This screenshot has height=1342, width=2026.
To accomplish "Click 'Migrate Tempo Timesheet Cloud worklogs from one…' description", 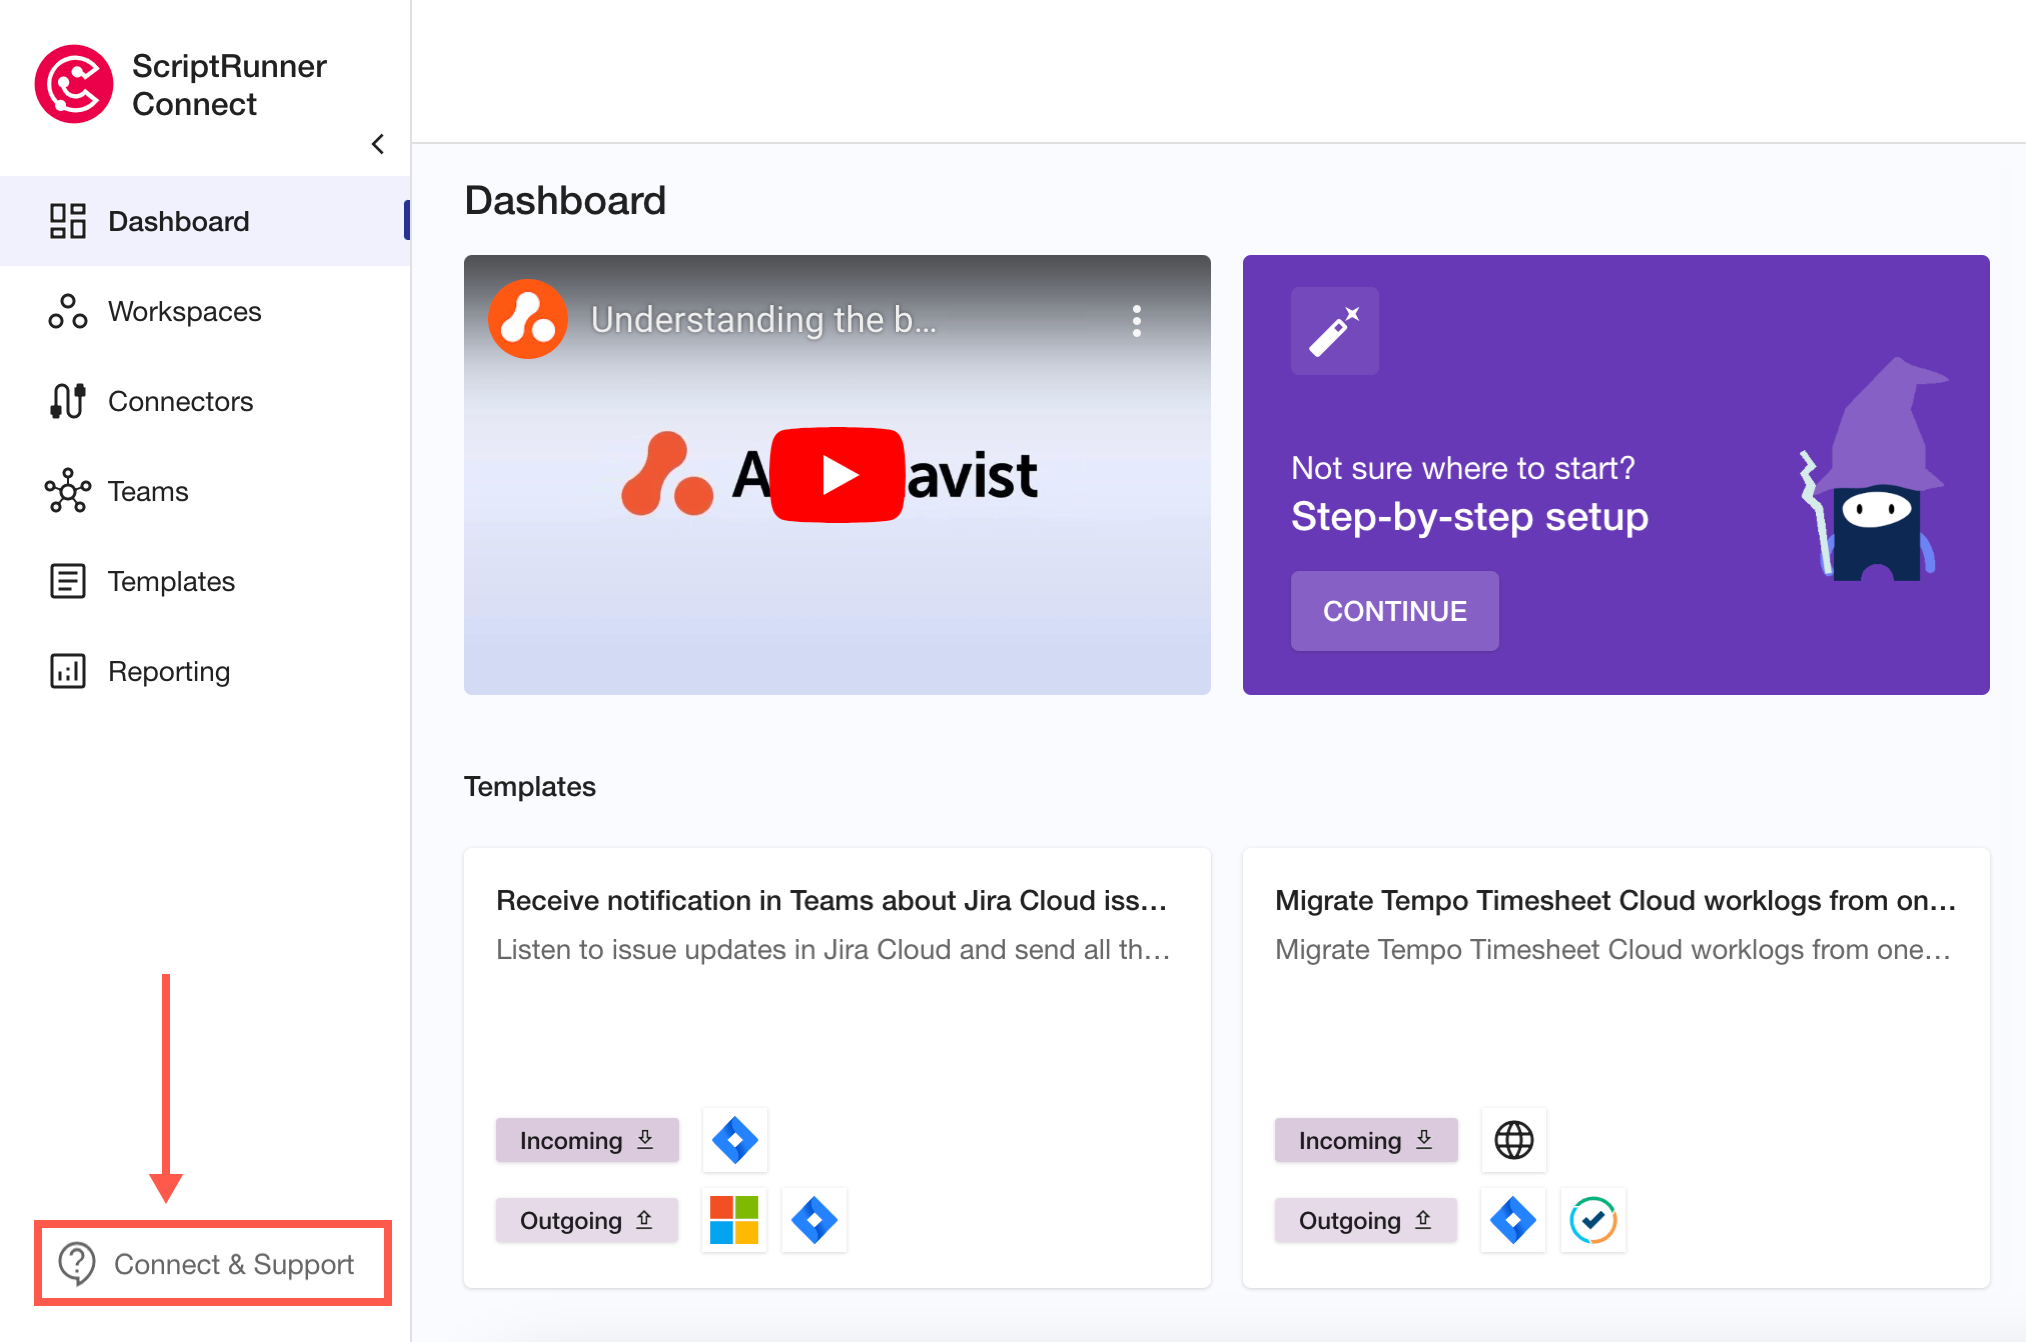I will (x=1613, y=949).
